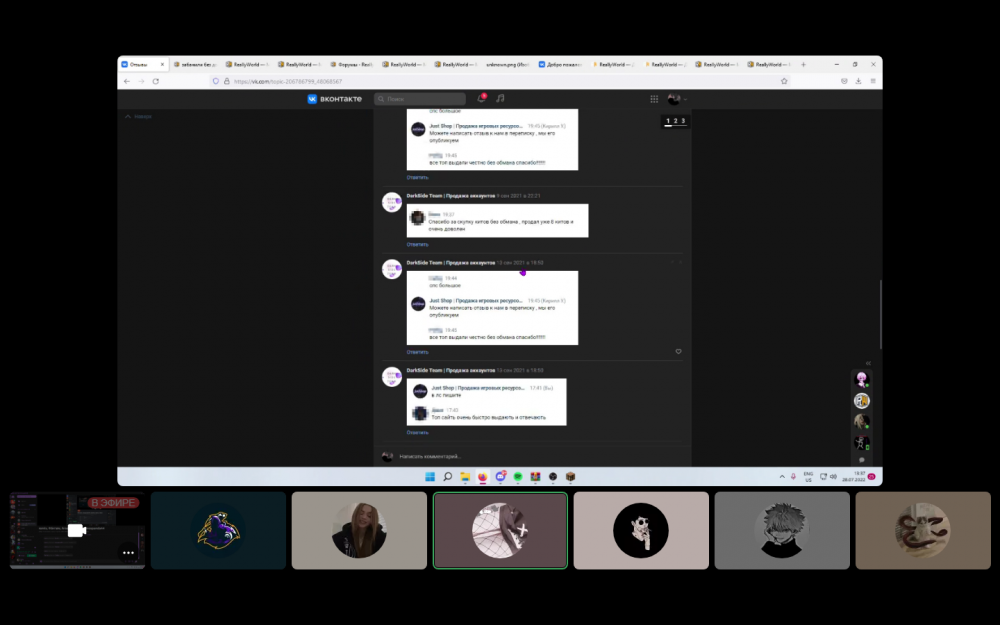The image size is (1000, 625).
Task: Click the microphone tray icon
Action: [x=793, y=476]
